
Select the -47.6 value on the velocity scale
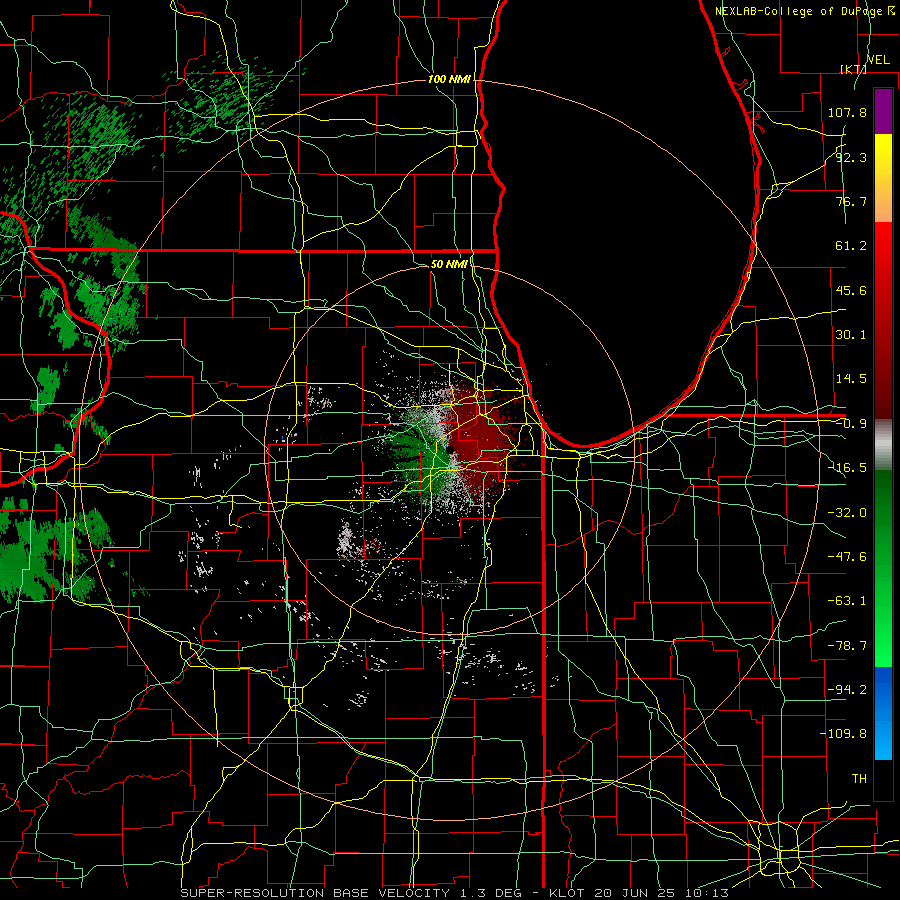(847, 557)
